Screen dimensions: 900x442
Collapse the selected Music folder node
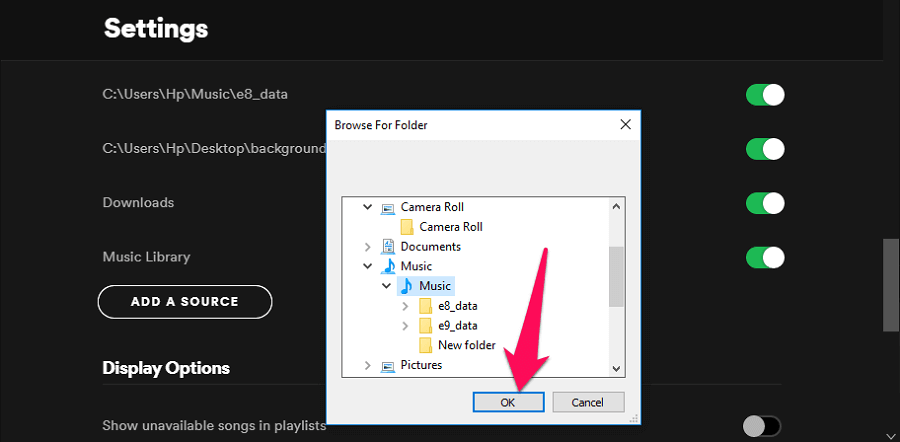tap(386, 286)
